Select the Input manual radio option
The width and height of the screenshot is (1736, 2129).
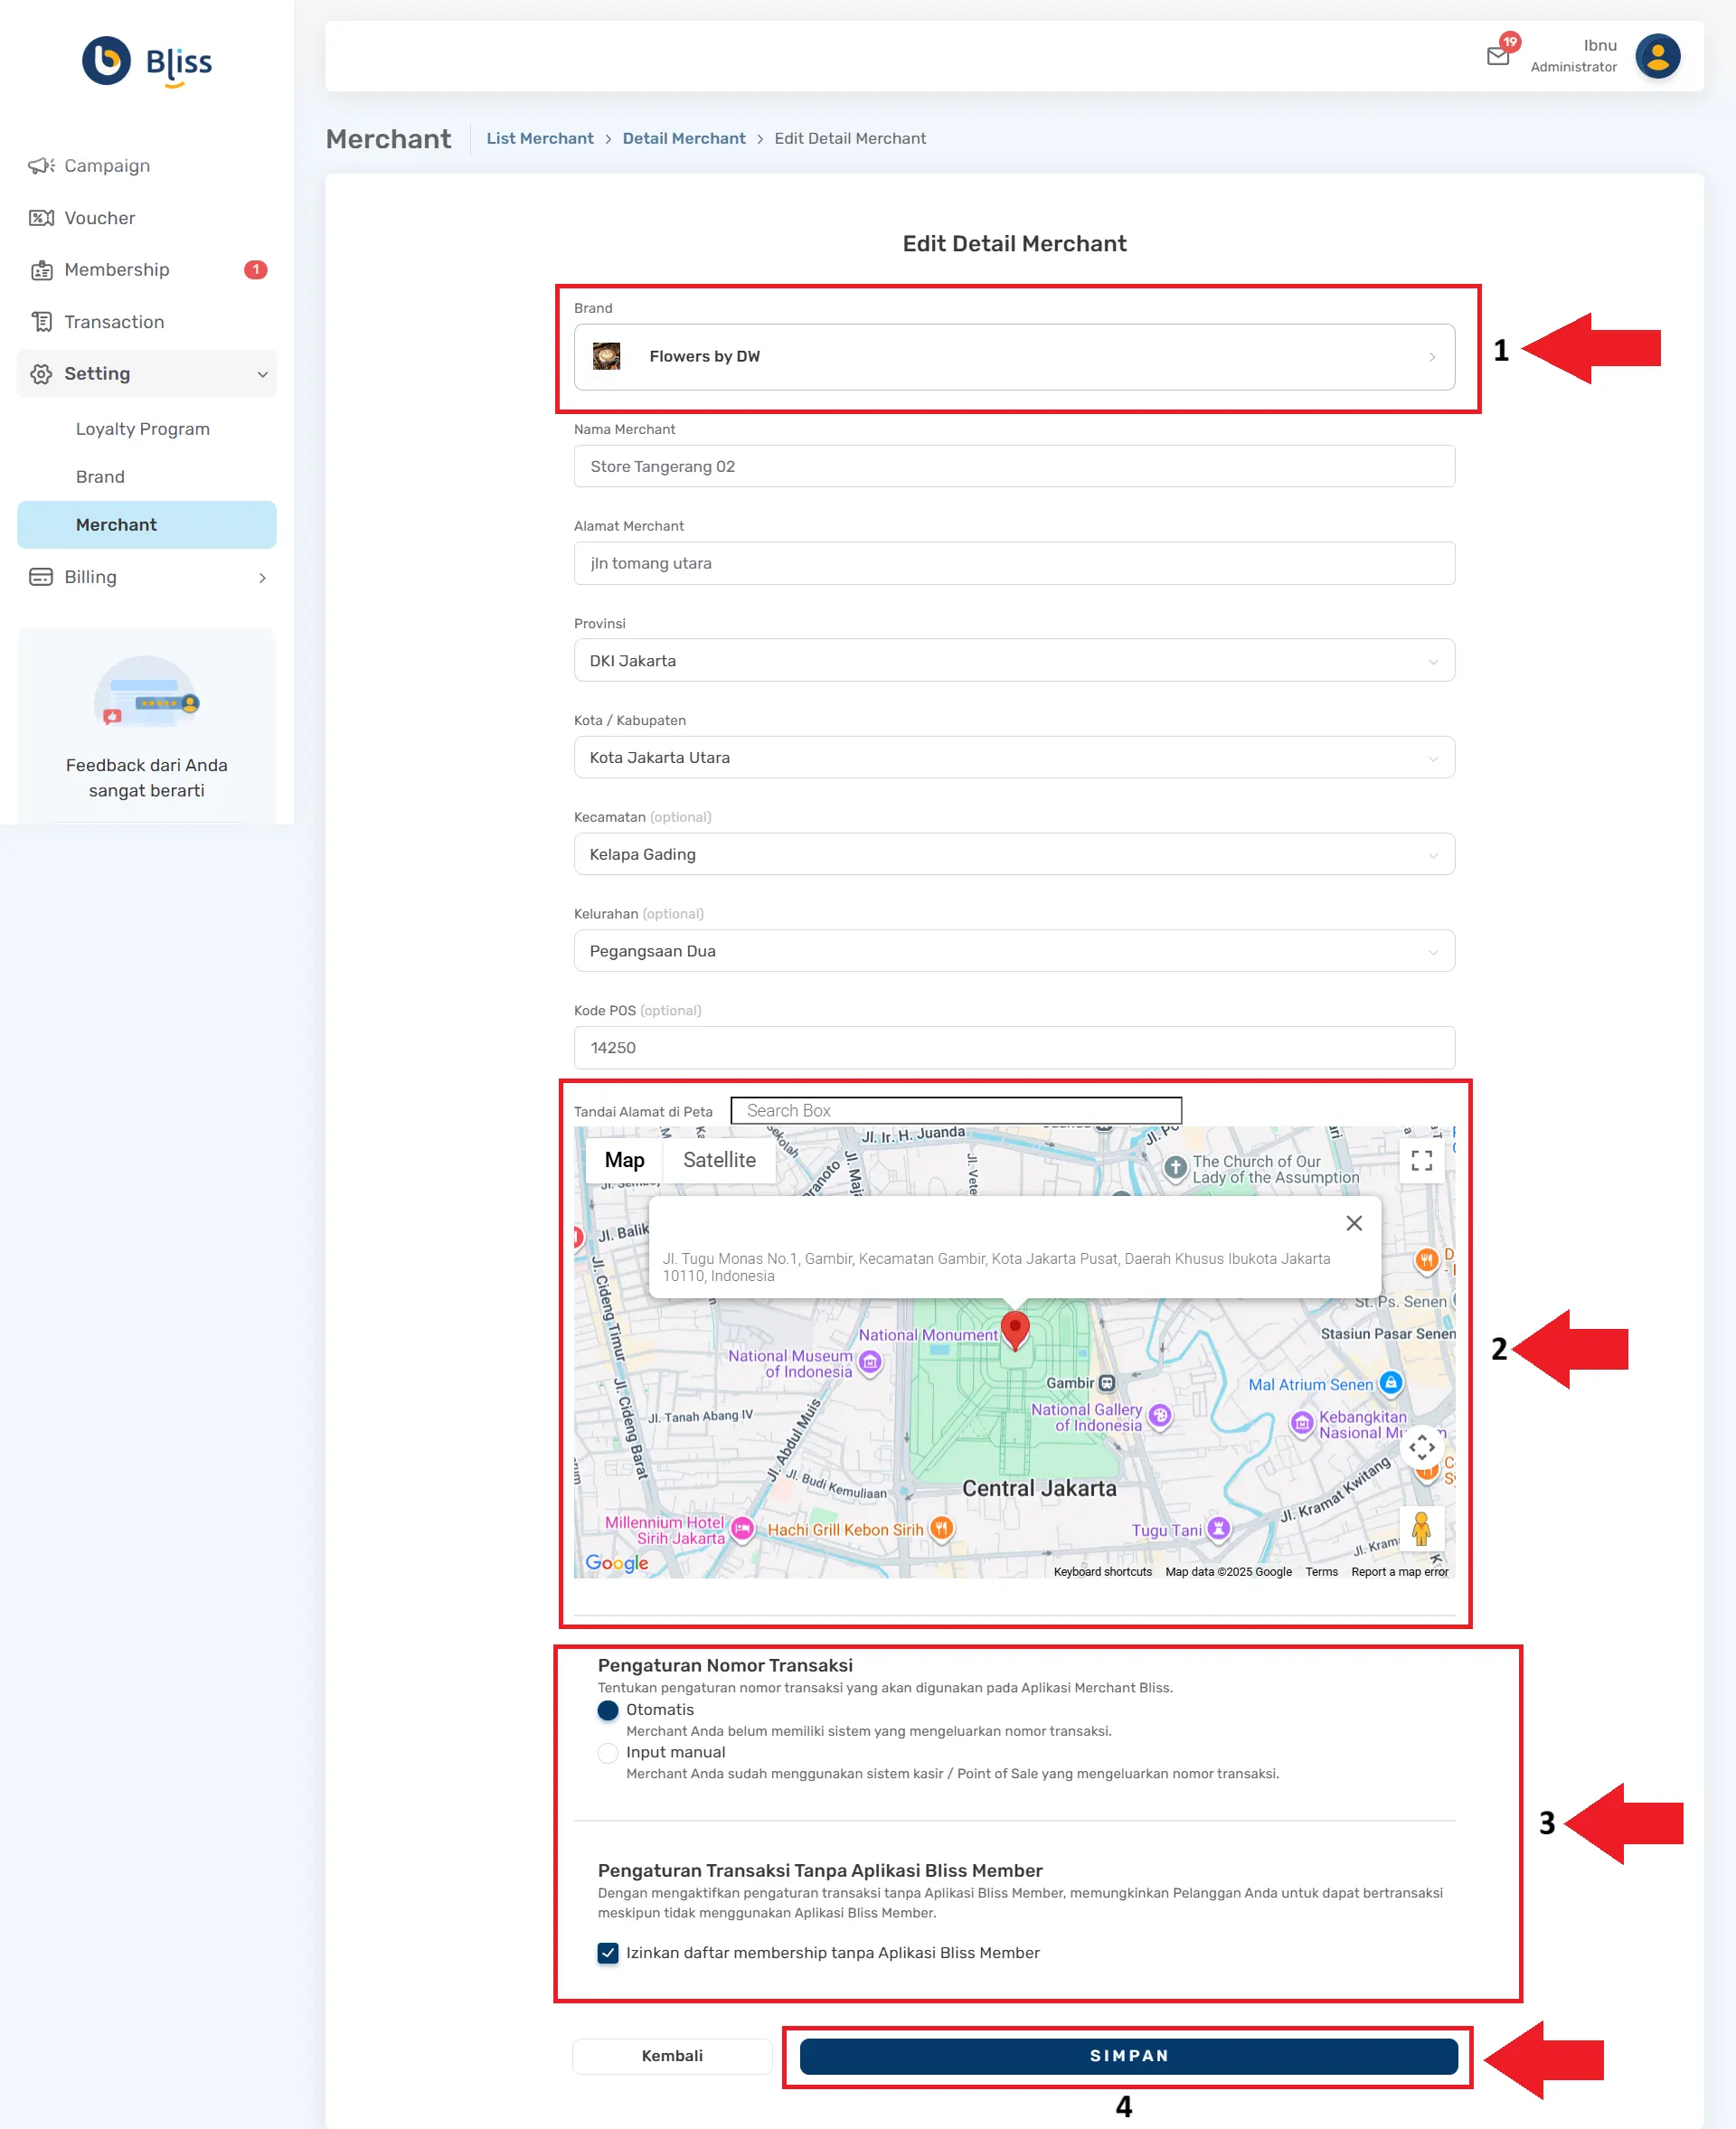point(607,1752)
